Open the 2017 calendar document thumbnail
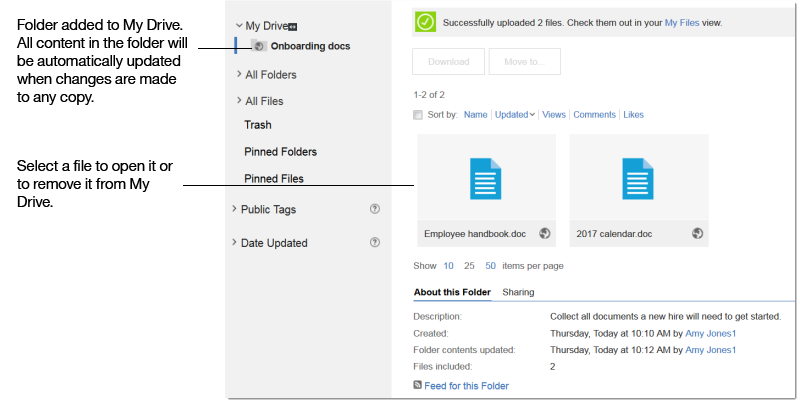Screen dimensions: 800x403 point(638,179)
